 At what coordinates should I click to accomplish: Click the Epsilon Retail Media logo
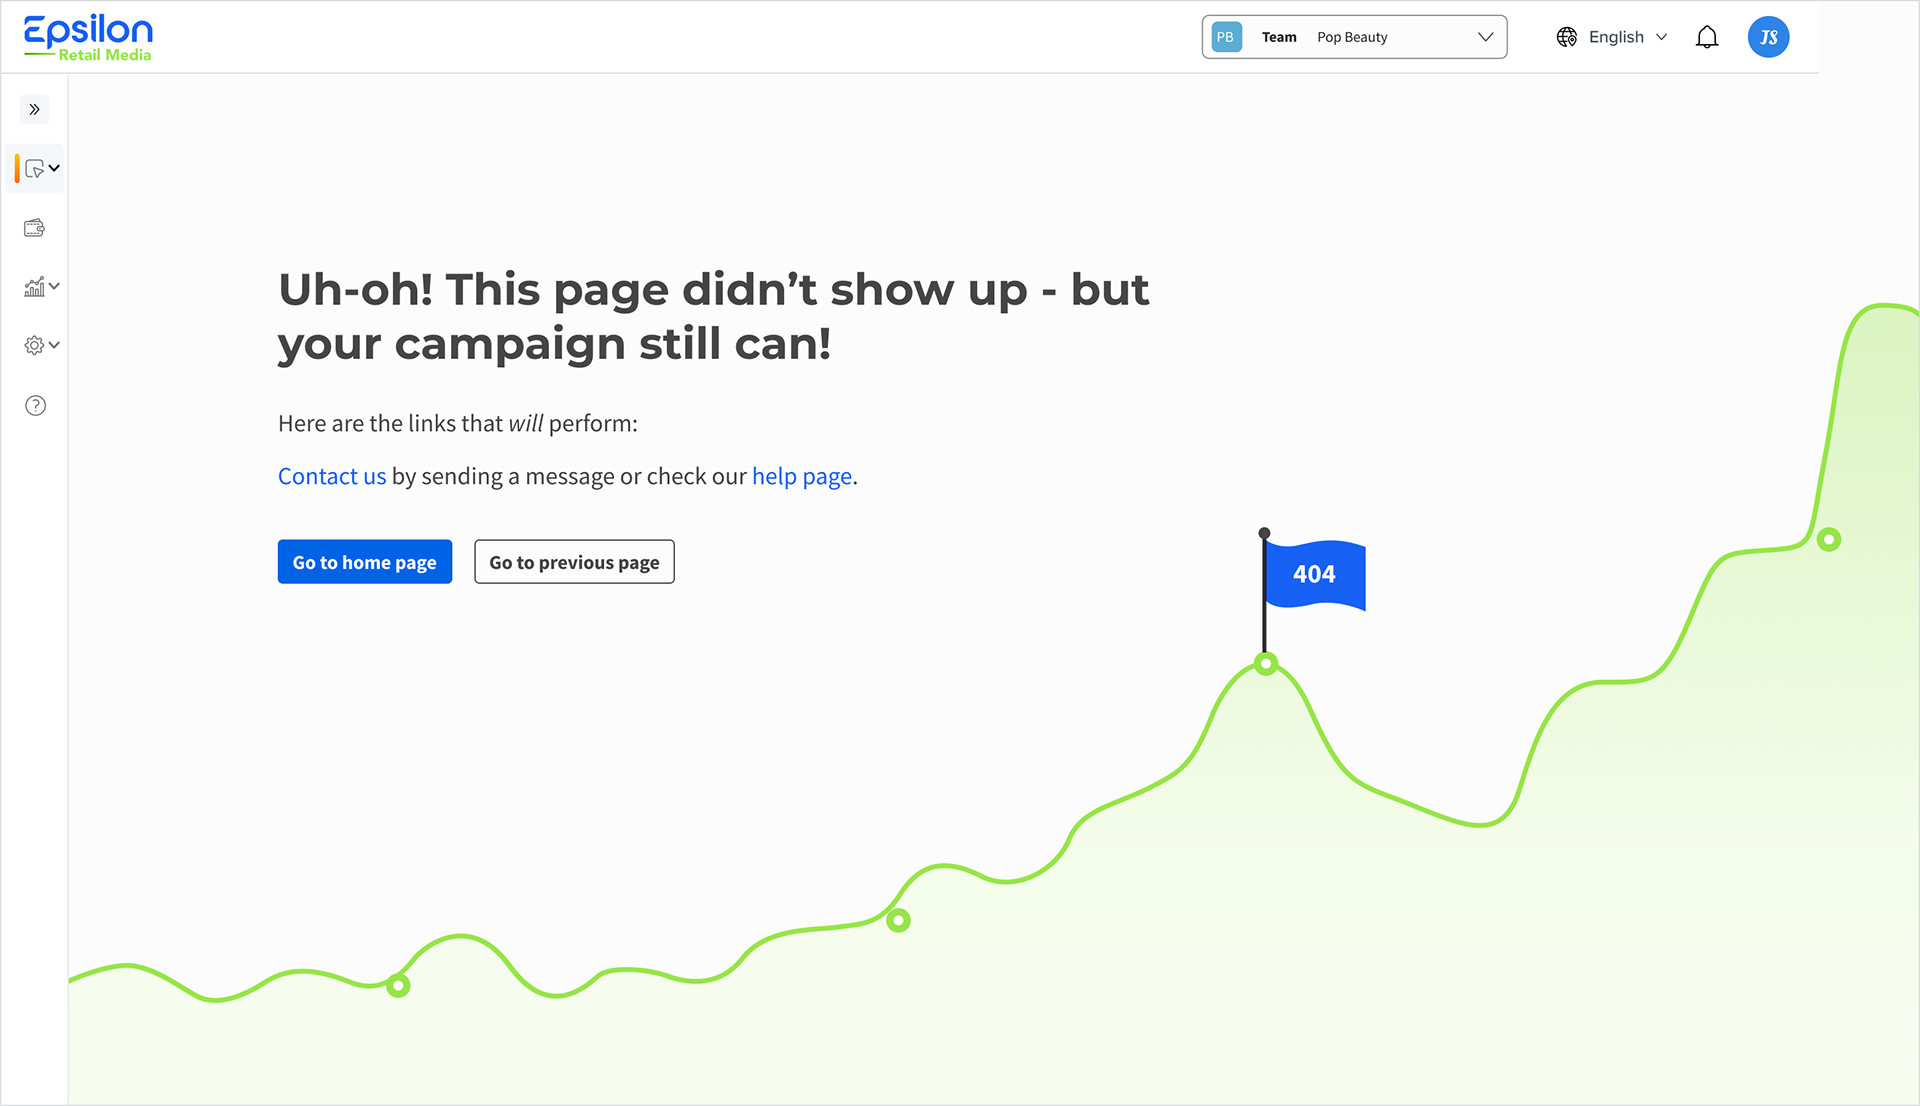click(88, 38)
